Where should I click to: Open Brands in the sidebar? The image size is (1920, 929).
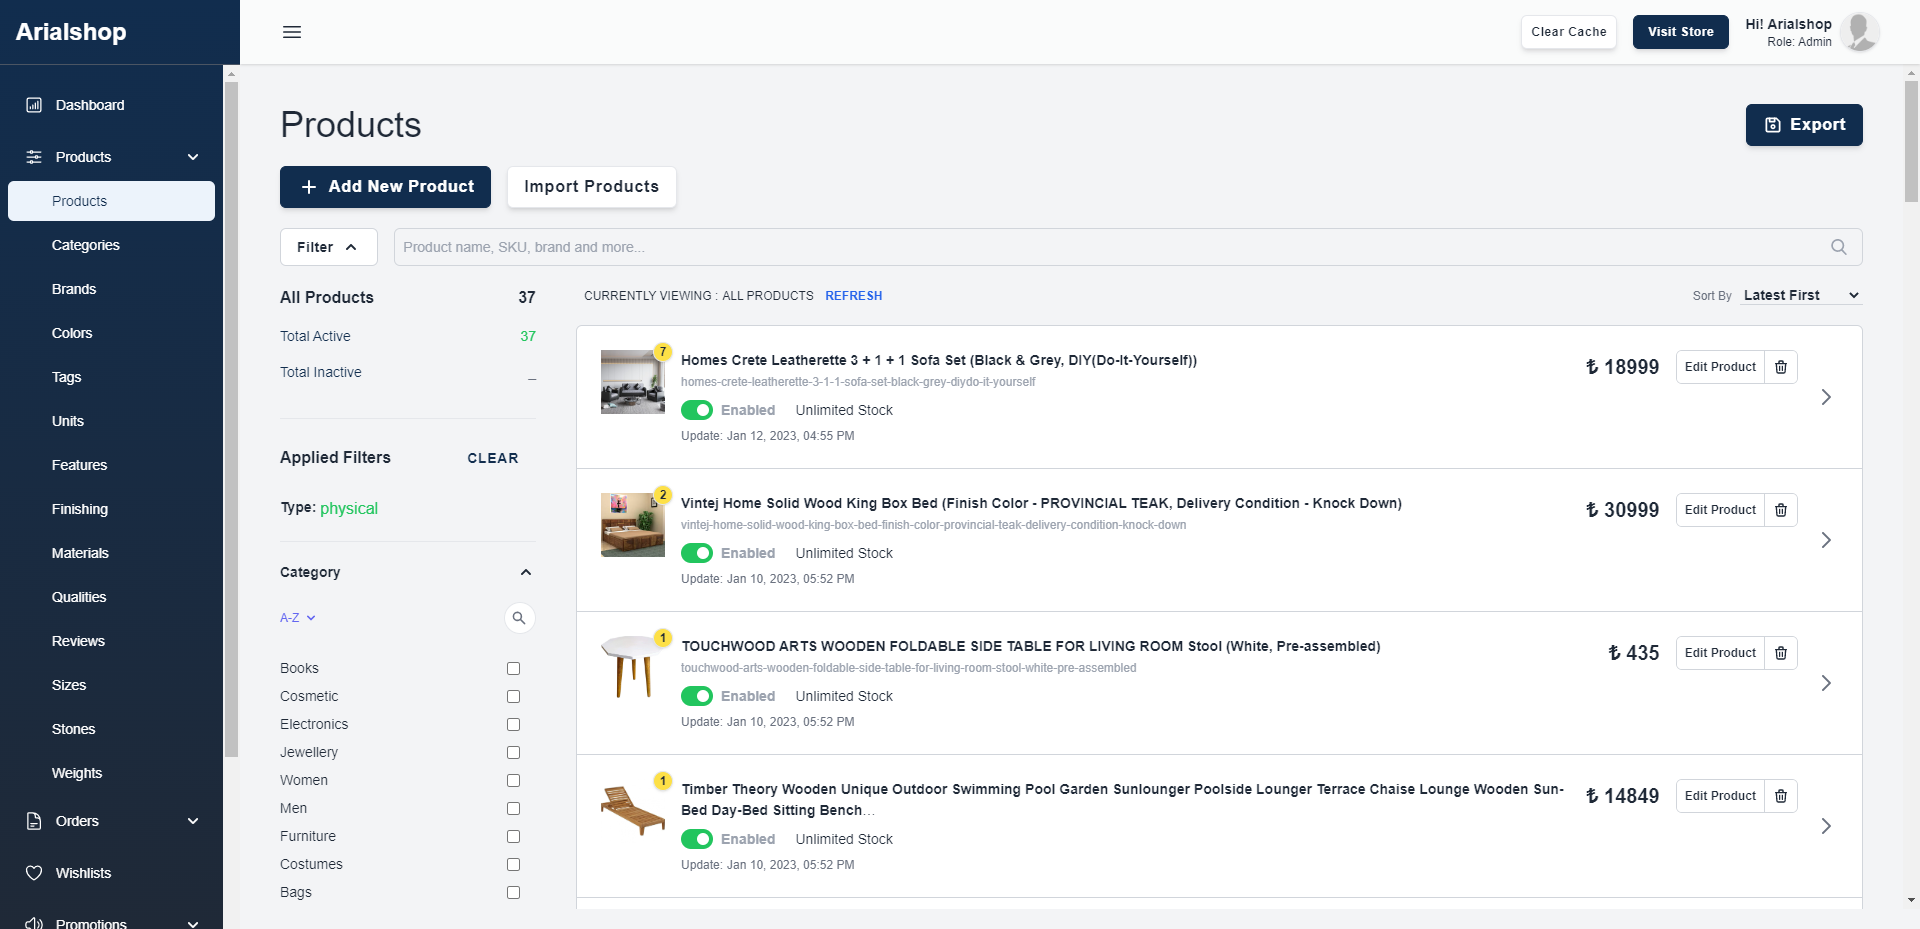[x=74, y=289]
